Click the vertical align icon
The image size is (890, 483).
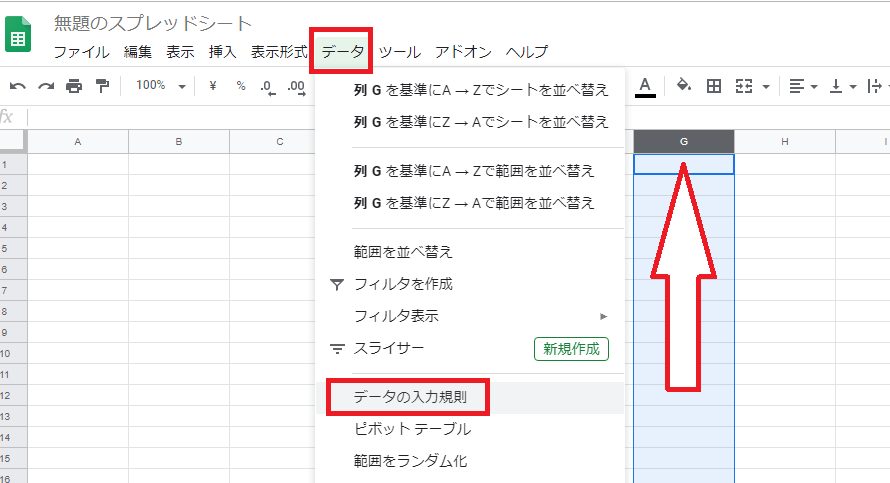(x=836, y=86)
